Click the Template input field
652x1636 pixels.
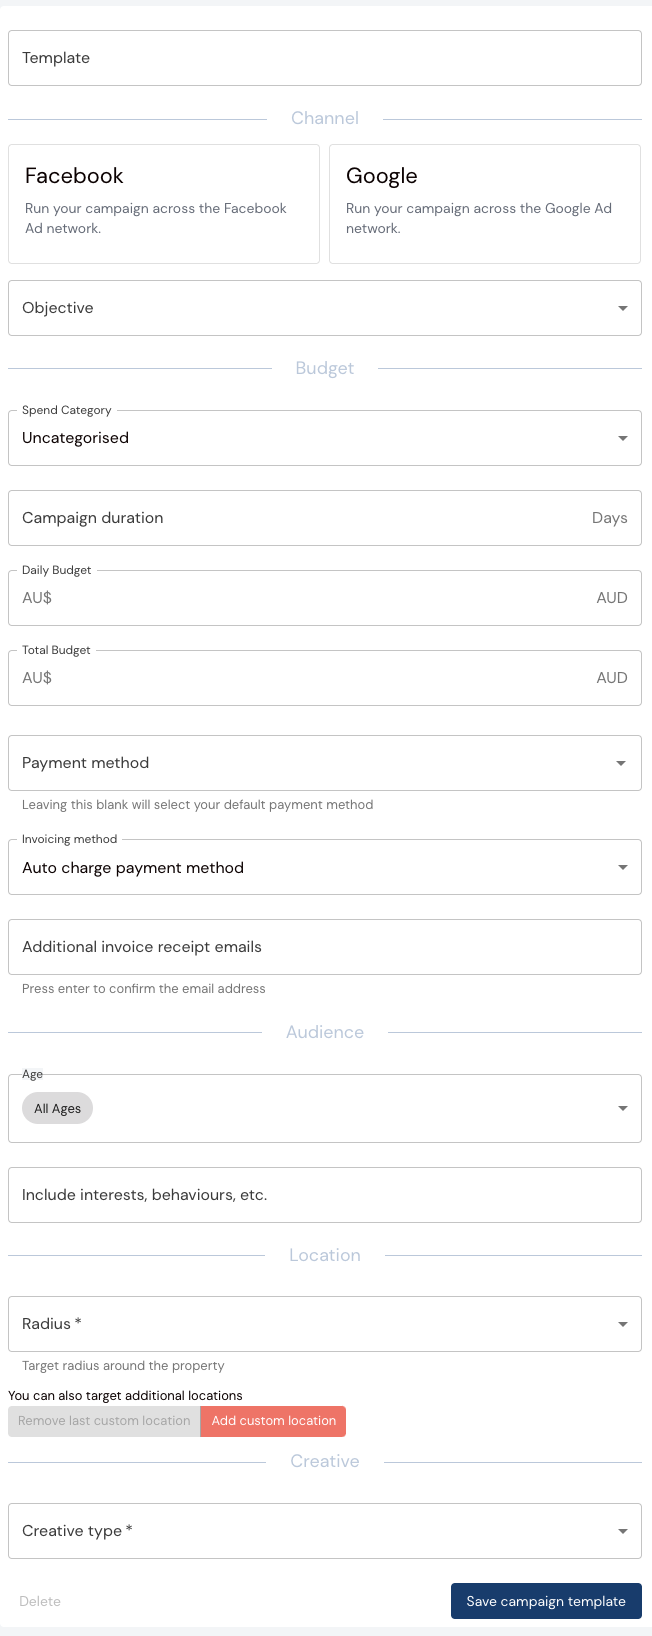[325, 58]
